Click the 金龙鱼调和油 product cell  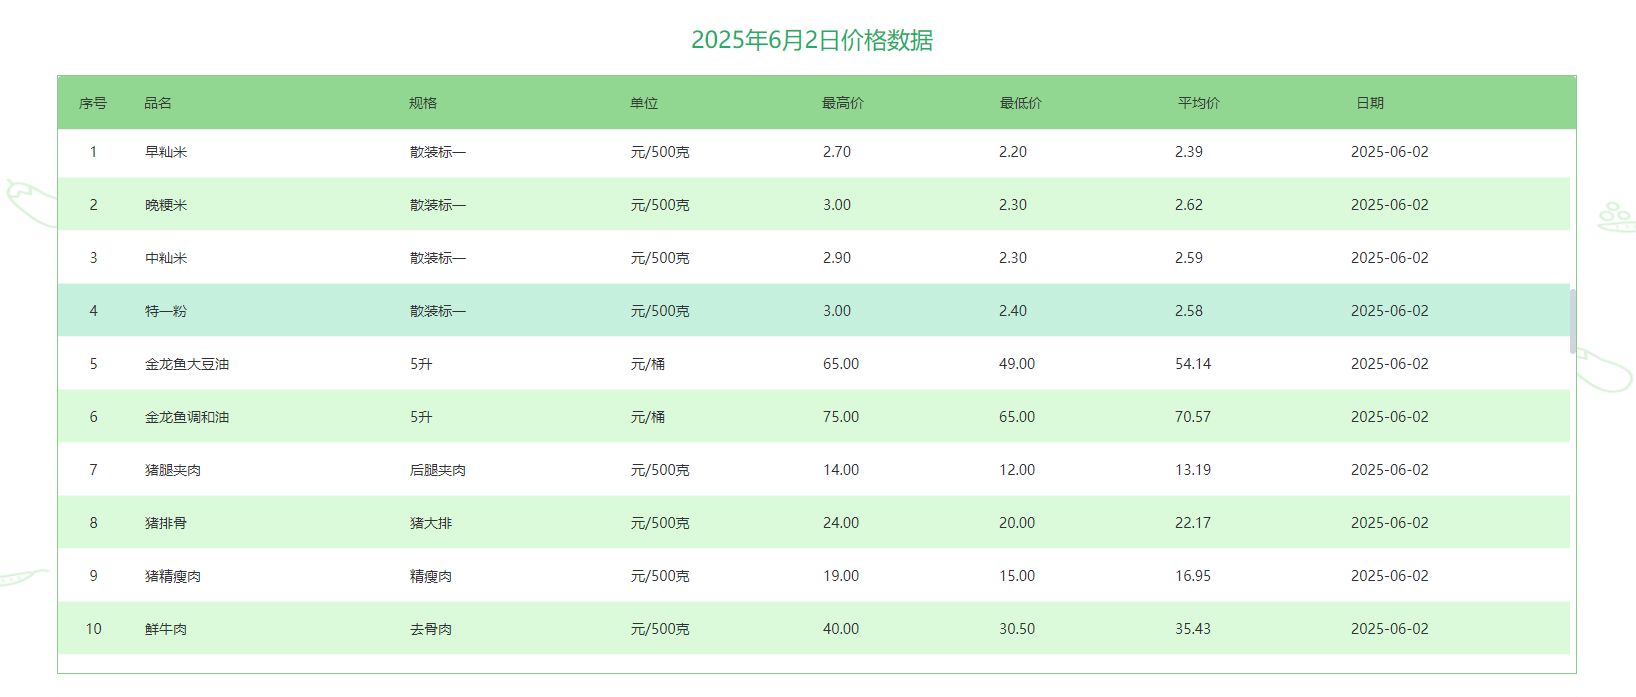[187, 417]
